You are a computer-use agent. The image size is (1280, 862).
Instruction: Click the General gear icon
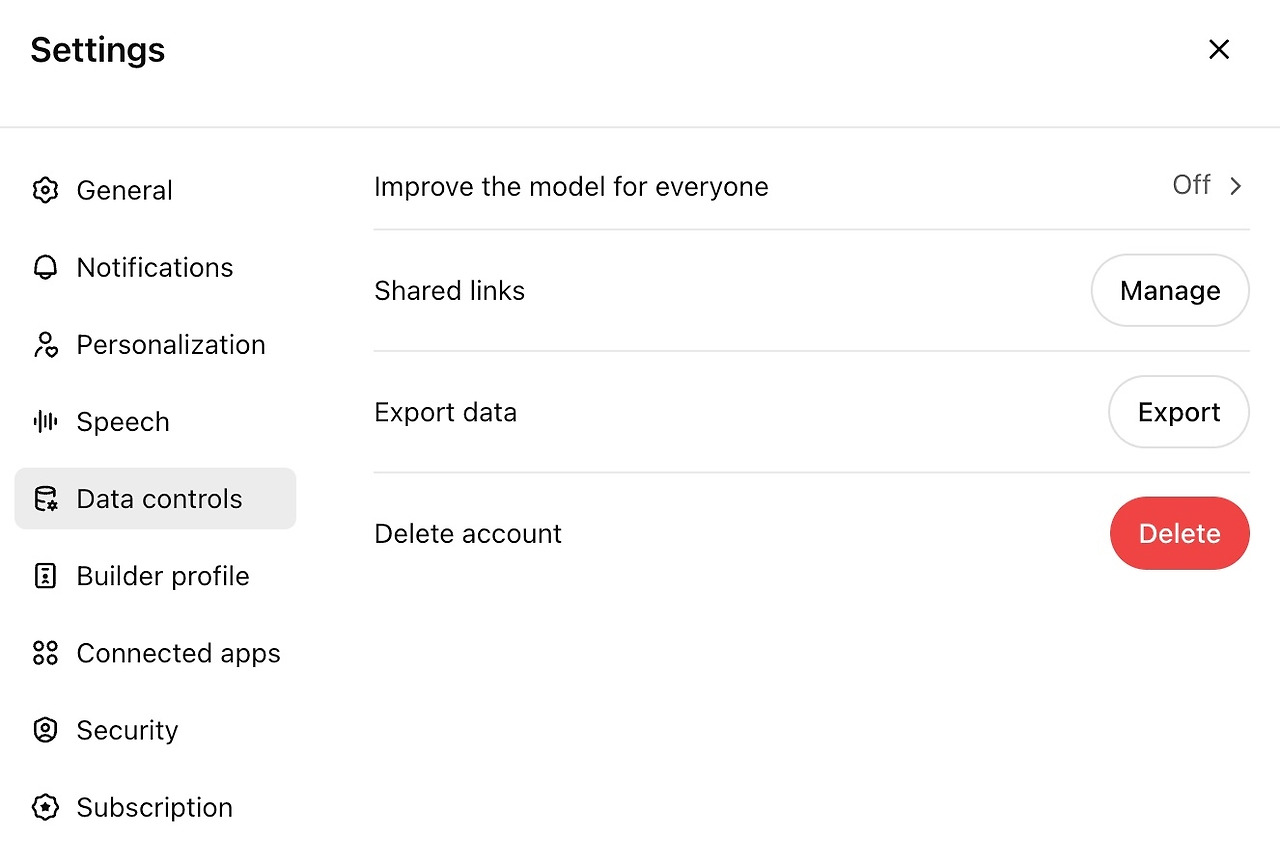(x=45, y=190)
